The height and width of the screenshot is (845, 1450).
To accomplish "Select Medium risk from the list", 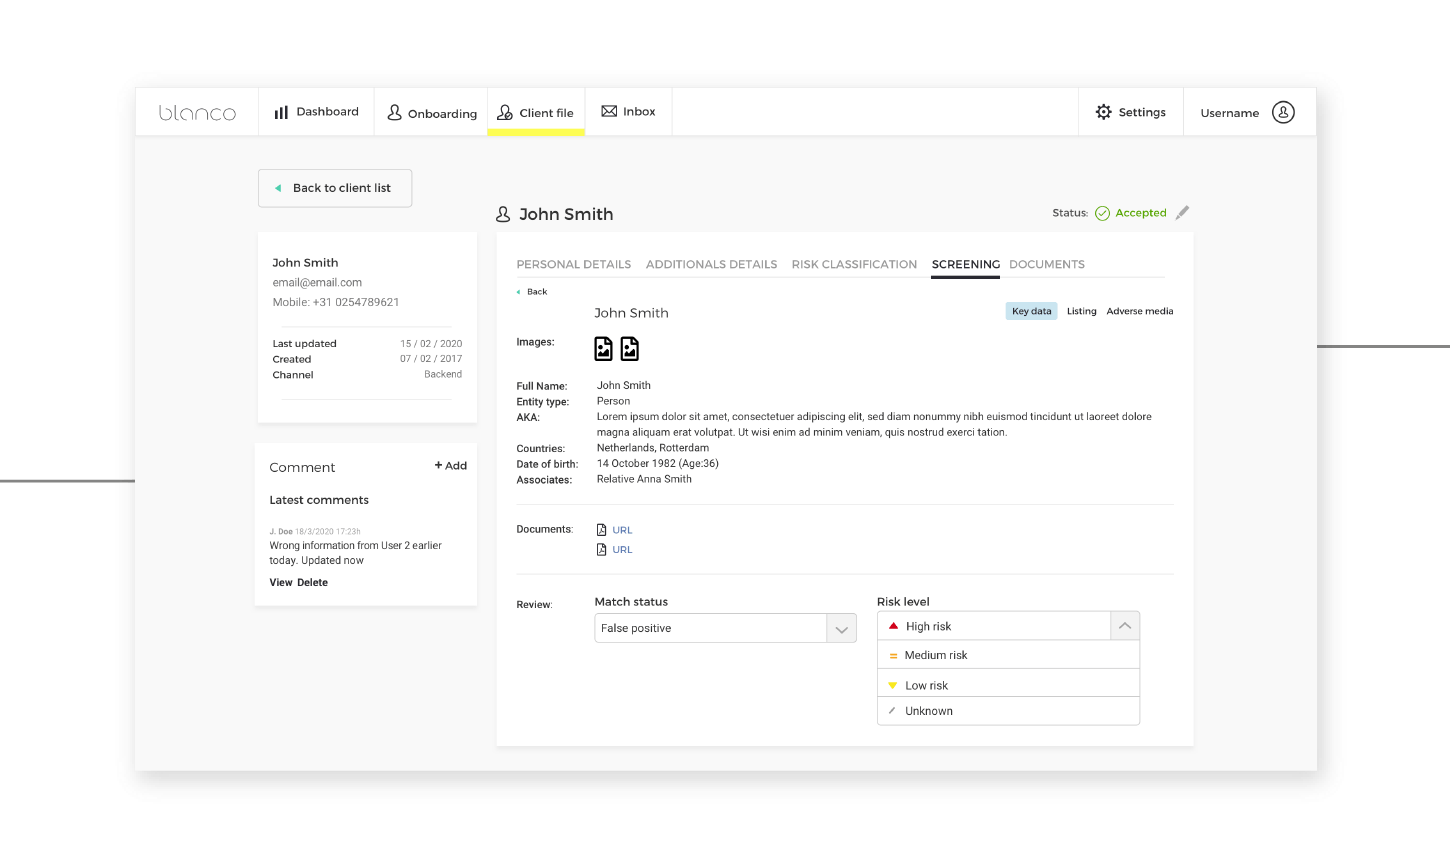I will (936, 655).
